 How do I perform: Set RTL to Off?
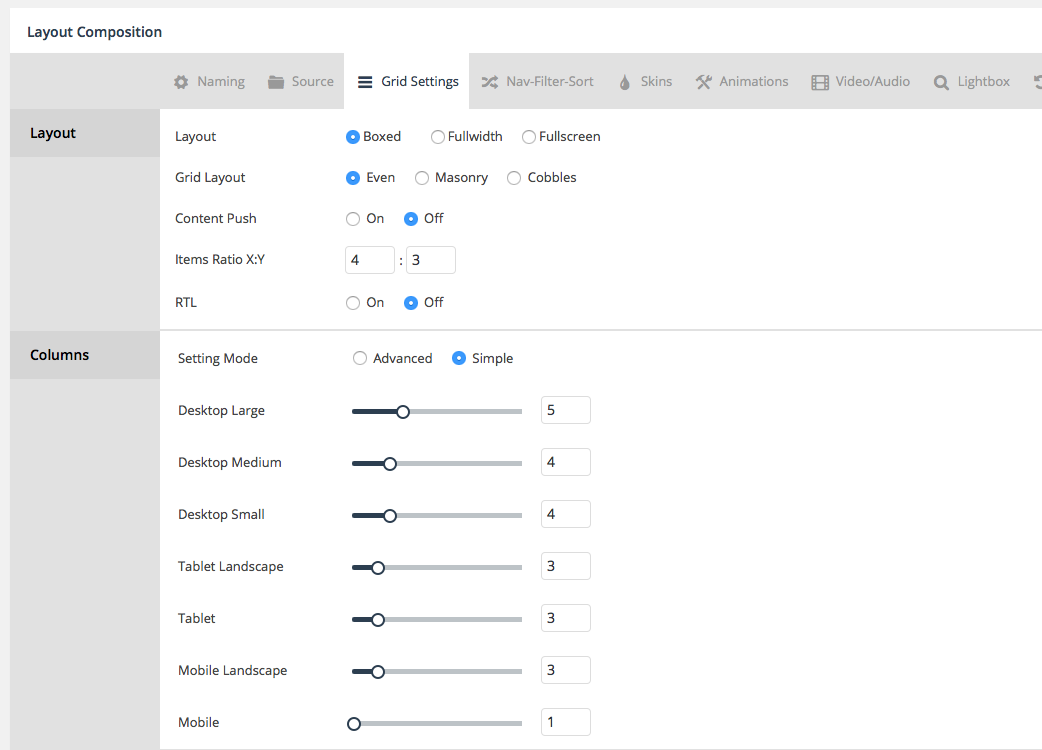[411, 303]
